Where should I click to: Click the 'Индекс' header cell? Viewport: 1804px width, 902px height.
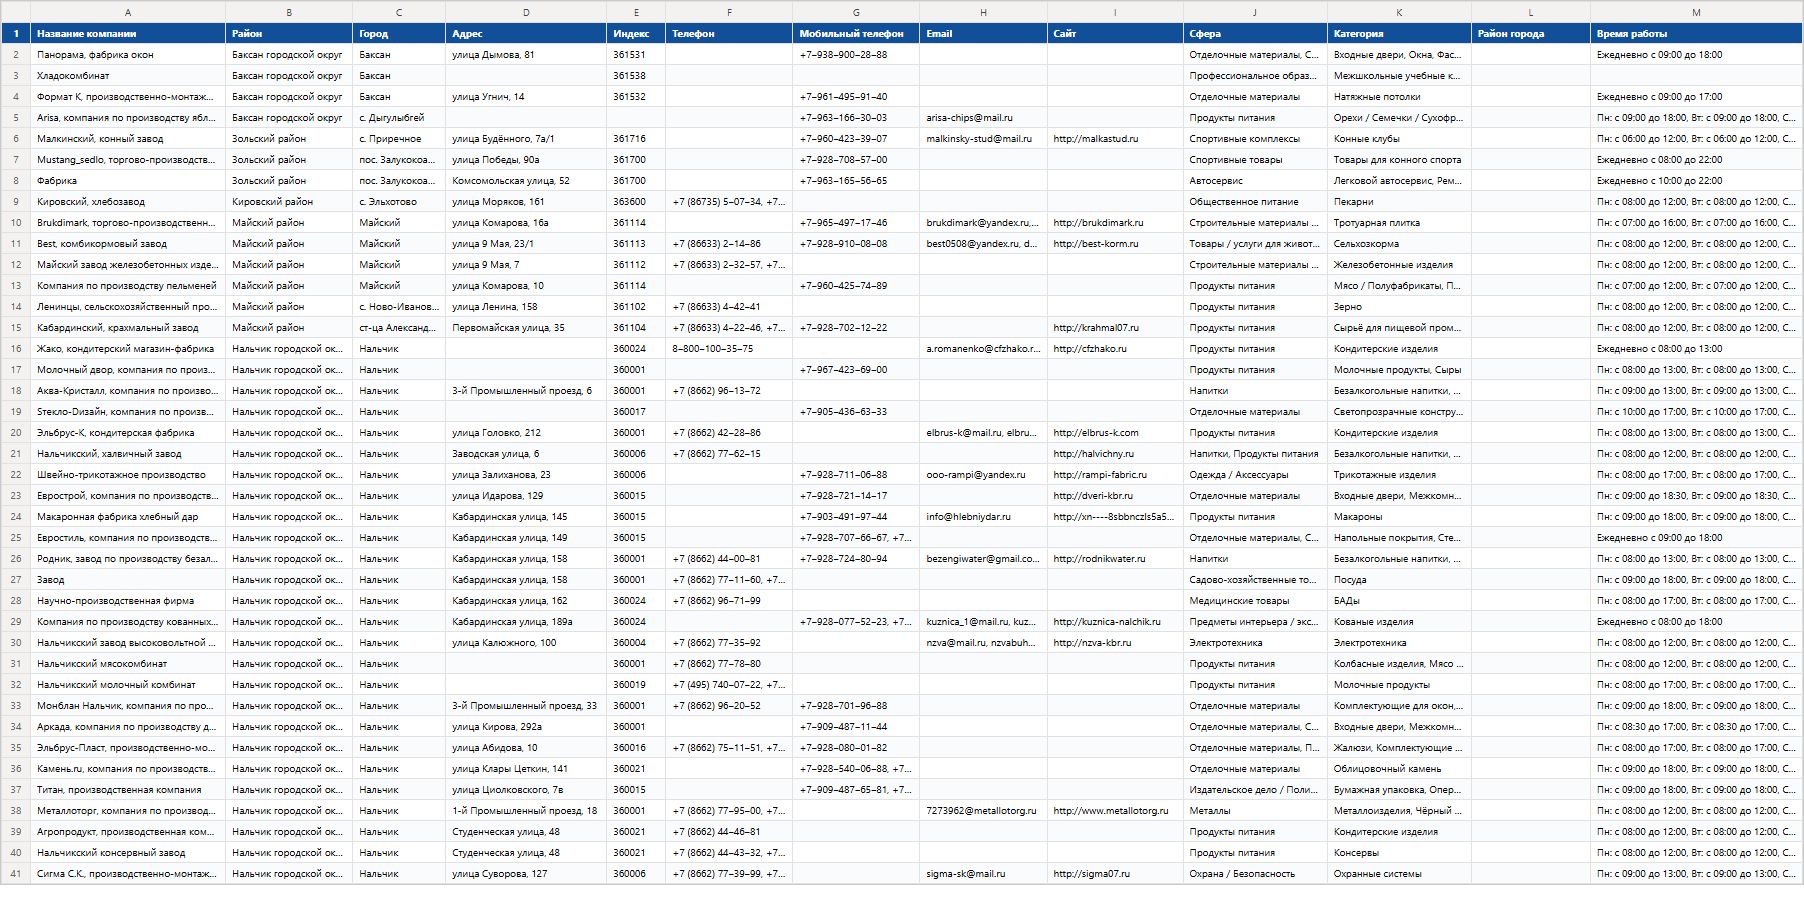click(x=636, y=33)
